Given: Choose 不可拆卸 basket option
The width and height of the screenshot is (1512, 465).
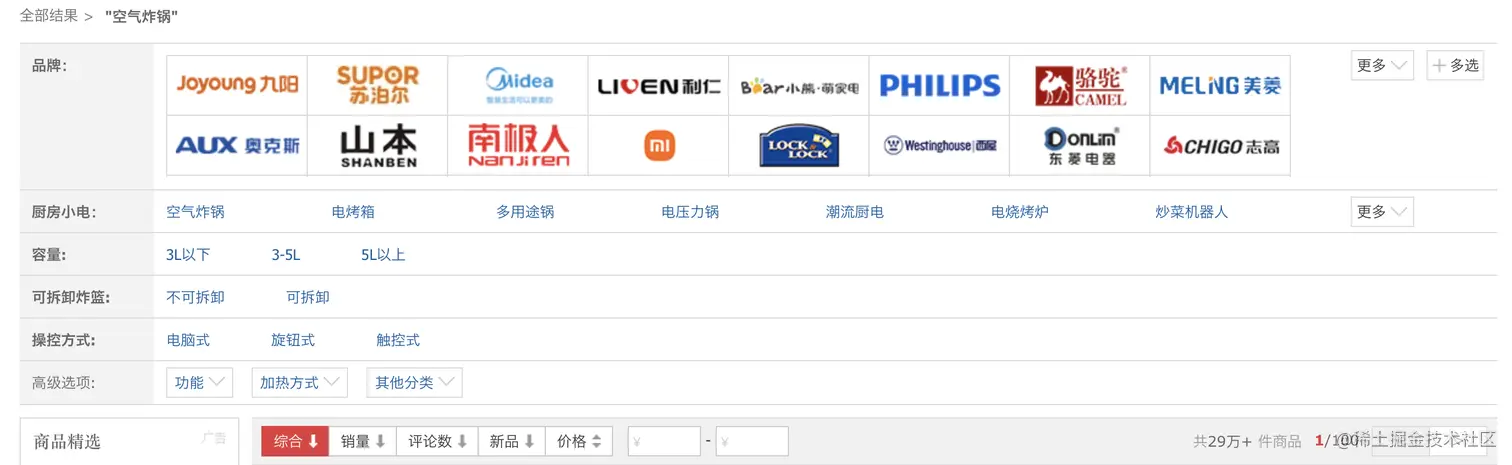Looking at the screenshot, I should (x=195, y=297).
